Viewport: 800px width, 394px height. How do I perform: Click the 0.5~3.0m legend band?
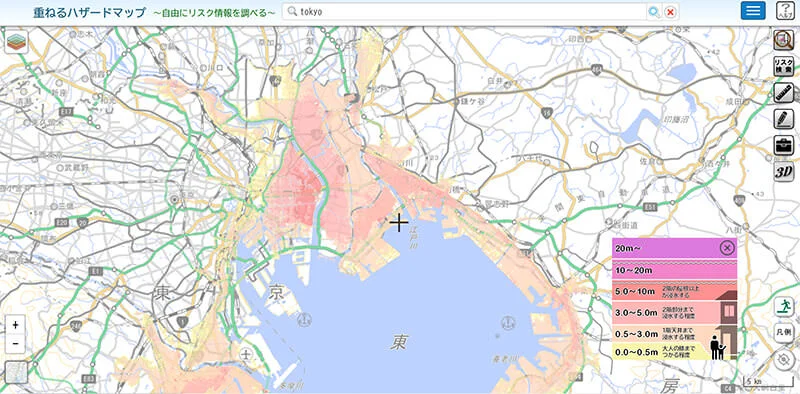(674, 334)
